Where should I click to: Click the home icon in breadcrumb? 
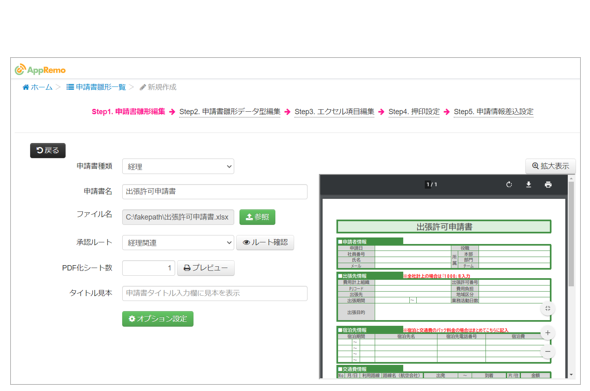coord(26,87)
